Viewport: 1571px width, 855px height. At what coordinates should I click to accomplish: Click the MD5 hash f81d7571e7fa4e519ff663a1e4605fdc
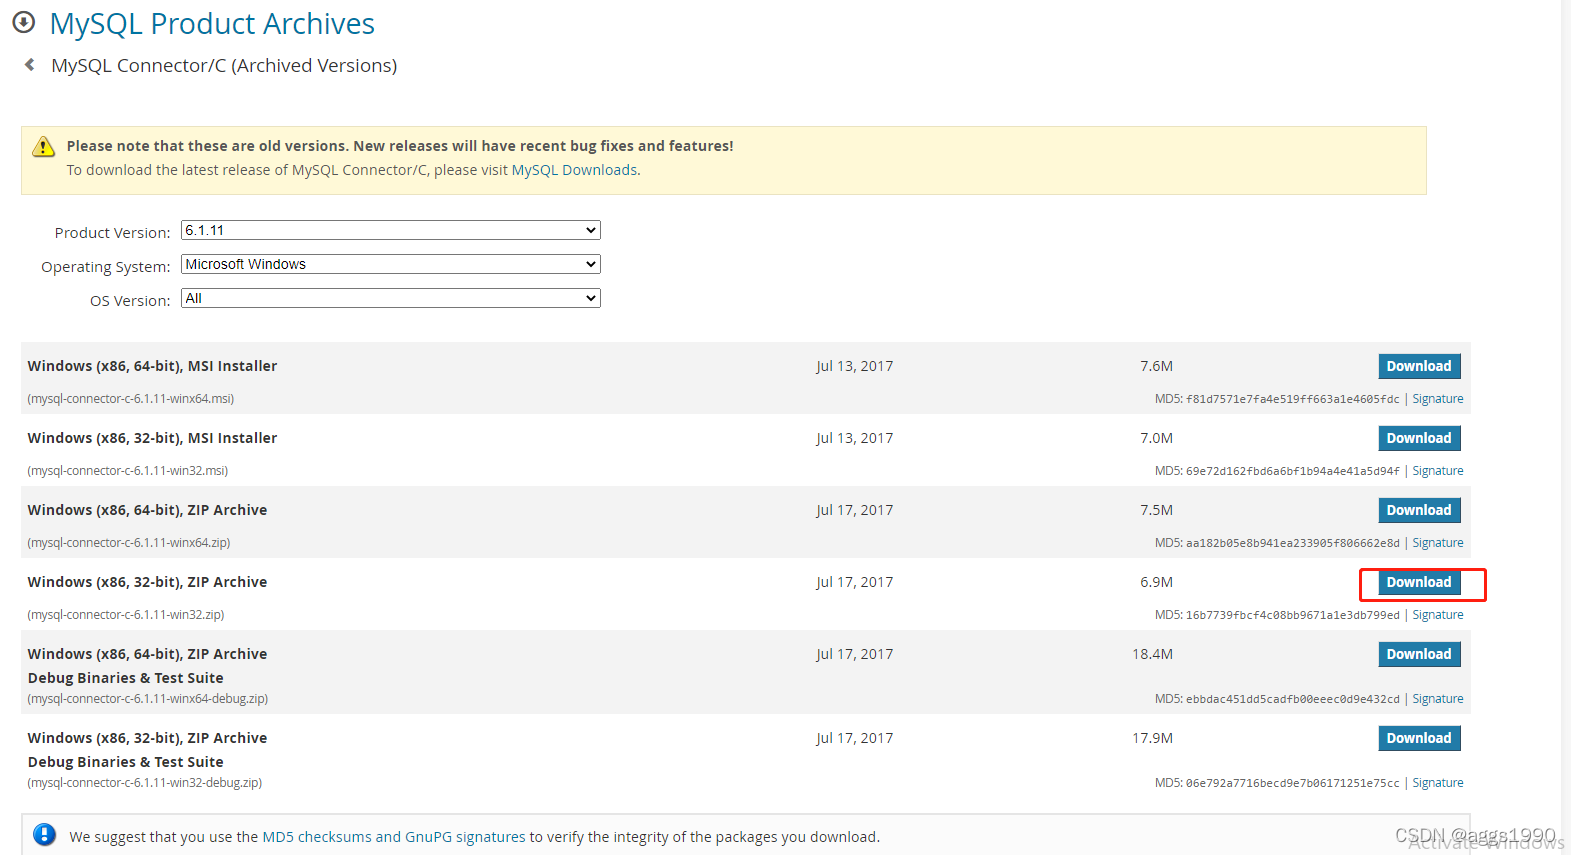click(1293, 399)
